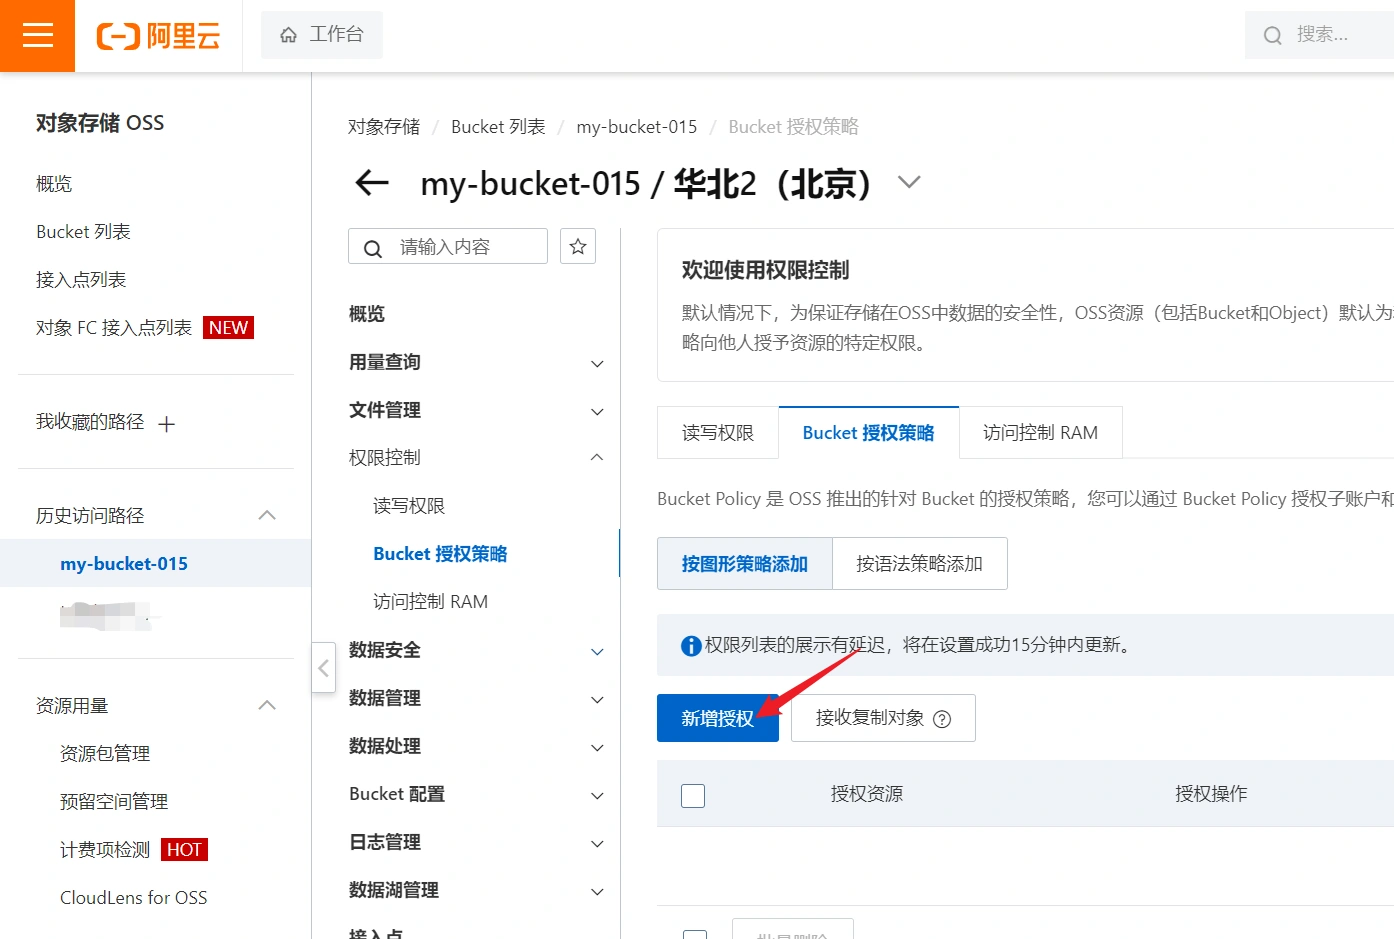
Task: Click help icon next to 接收复制对象
Action: (942, 719)
